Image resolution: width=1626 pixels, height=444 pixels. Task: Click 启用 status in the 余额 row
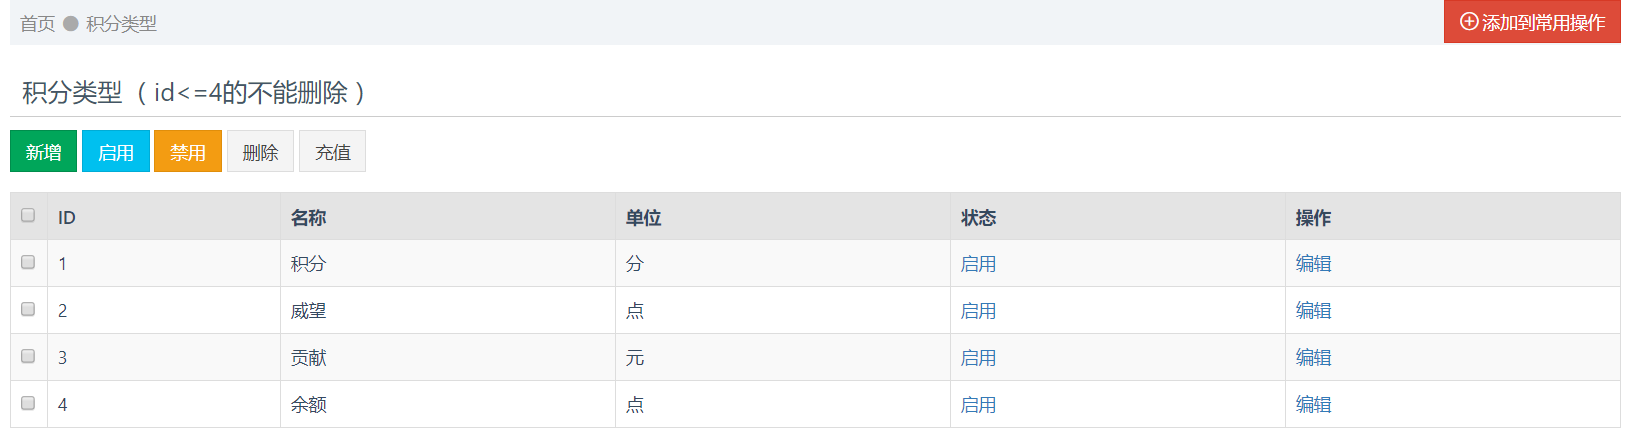coord(978,404)
